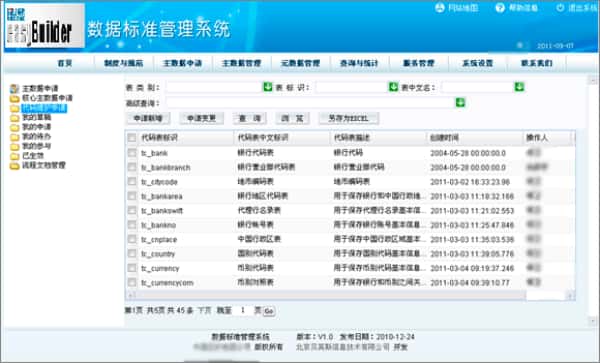This screenshot has height=363, width=600.
Task: Click folder icon beside 我的草稿
Action: click(x=15, y=118)
